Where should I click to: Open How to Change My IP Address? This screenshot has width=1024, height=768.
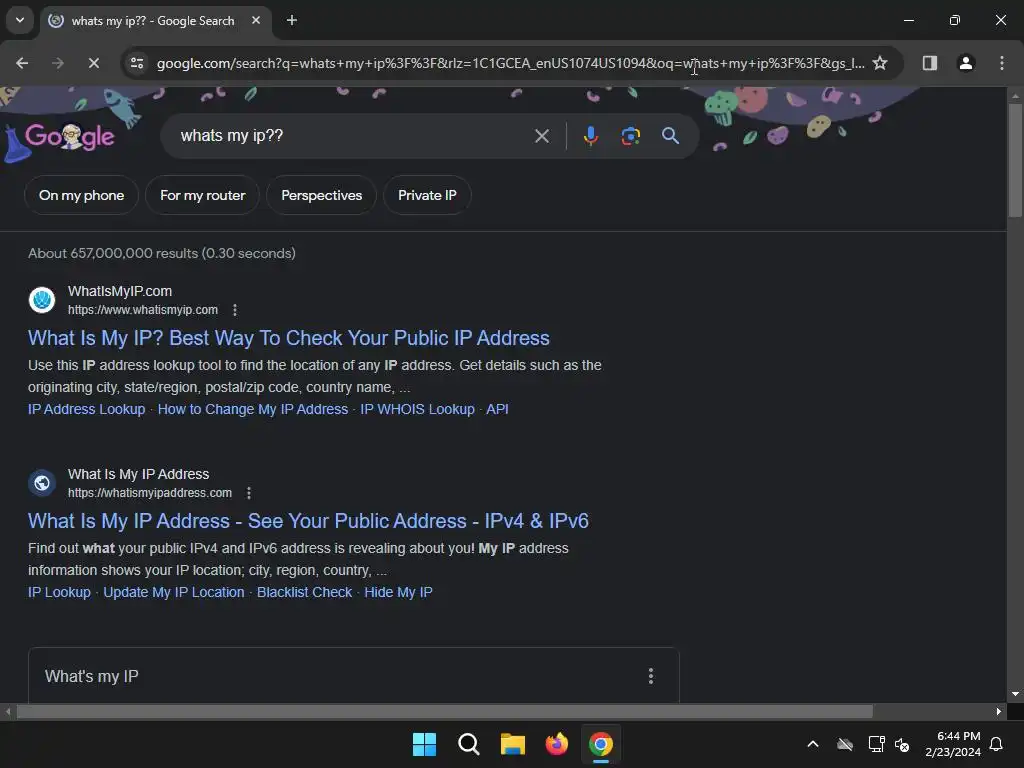(253, 409)
